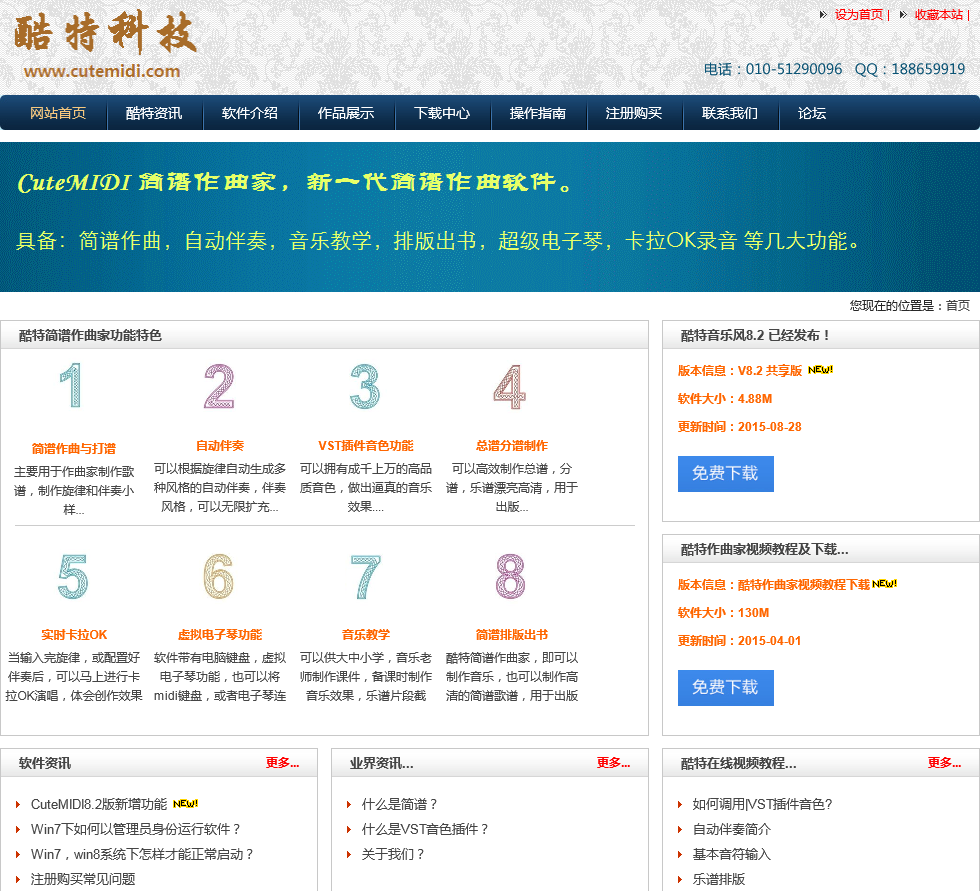The width and height of the screenshot is (980, 891).
Task: Click 软件大小：130M text
Action: point(724,613)
